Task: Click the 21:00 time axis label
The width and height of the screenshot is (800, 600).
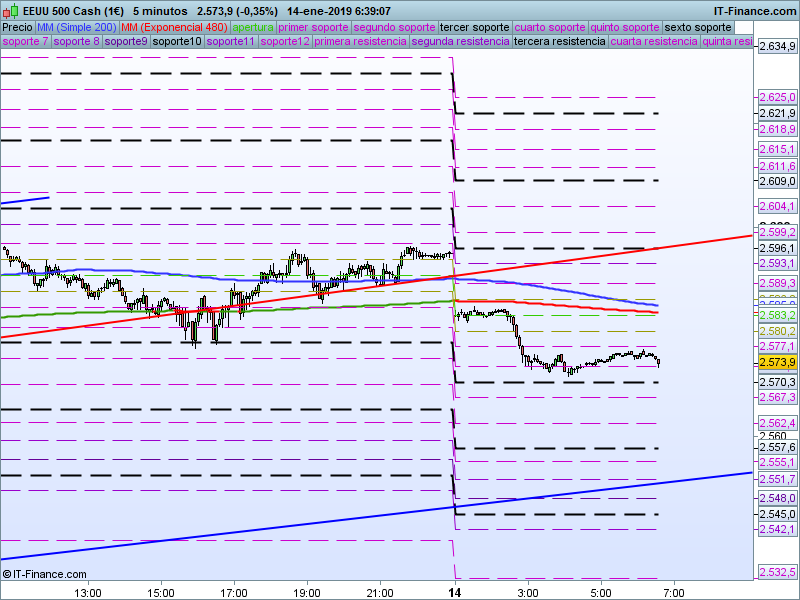Action: [380, 593]
